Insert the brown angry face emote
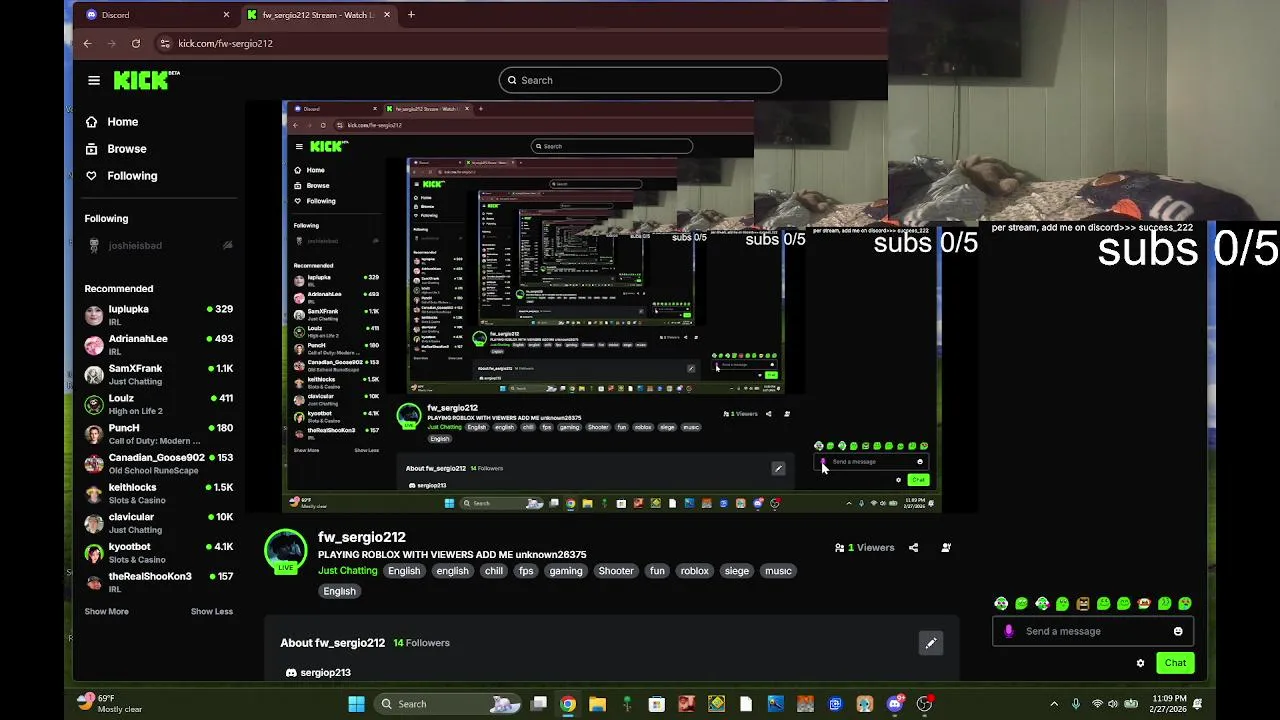The width and height of the screenshot is (1280, 720). (x=1083, y=604)
